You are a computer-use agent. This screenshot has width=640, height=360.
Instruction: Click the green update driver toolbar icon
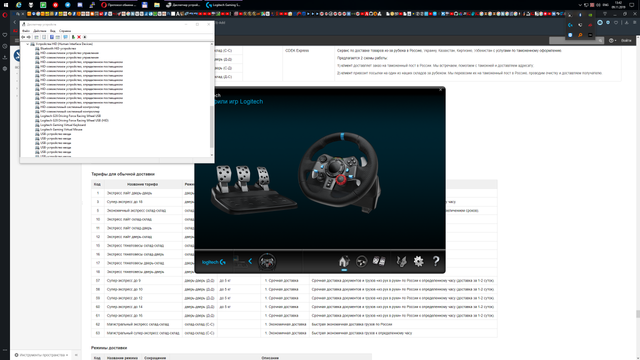(x=73, y=37)
